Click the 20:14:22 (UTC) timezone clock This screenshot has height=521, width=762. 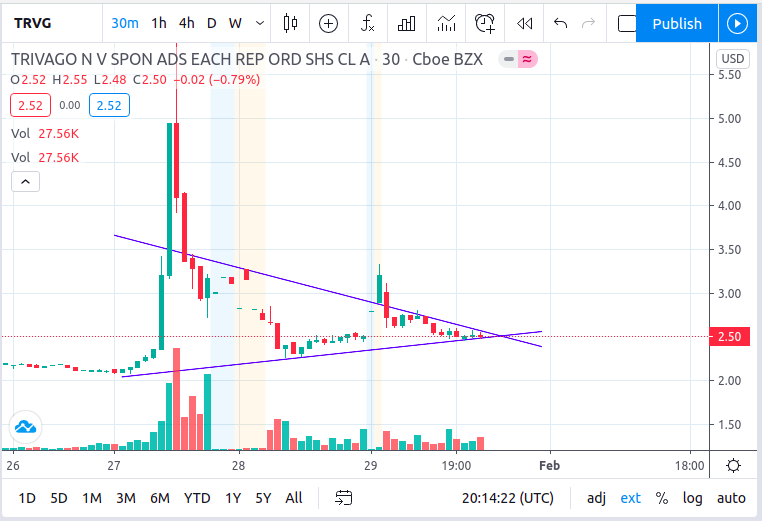pos(507,498)
